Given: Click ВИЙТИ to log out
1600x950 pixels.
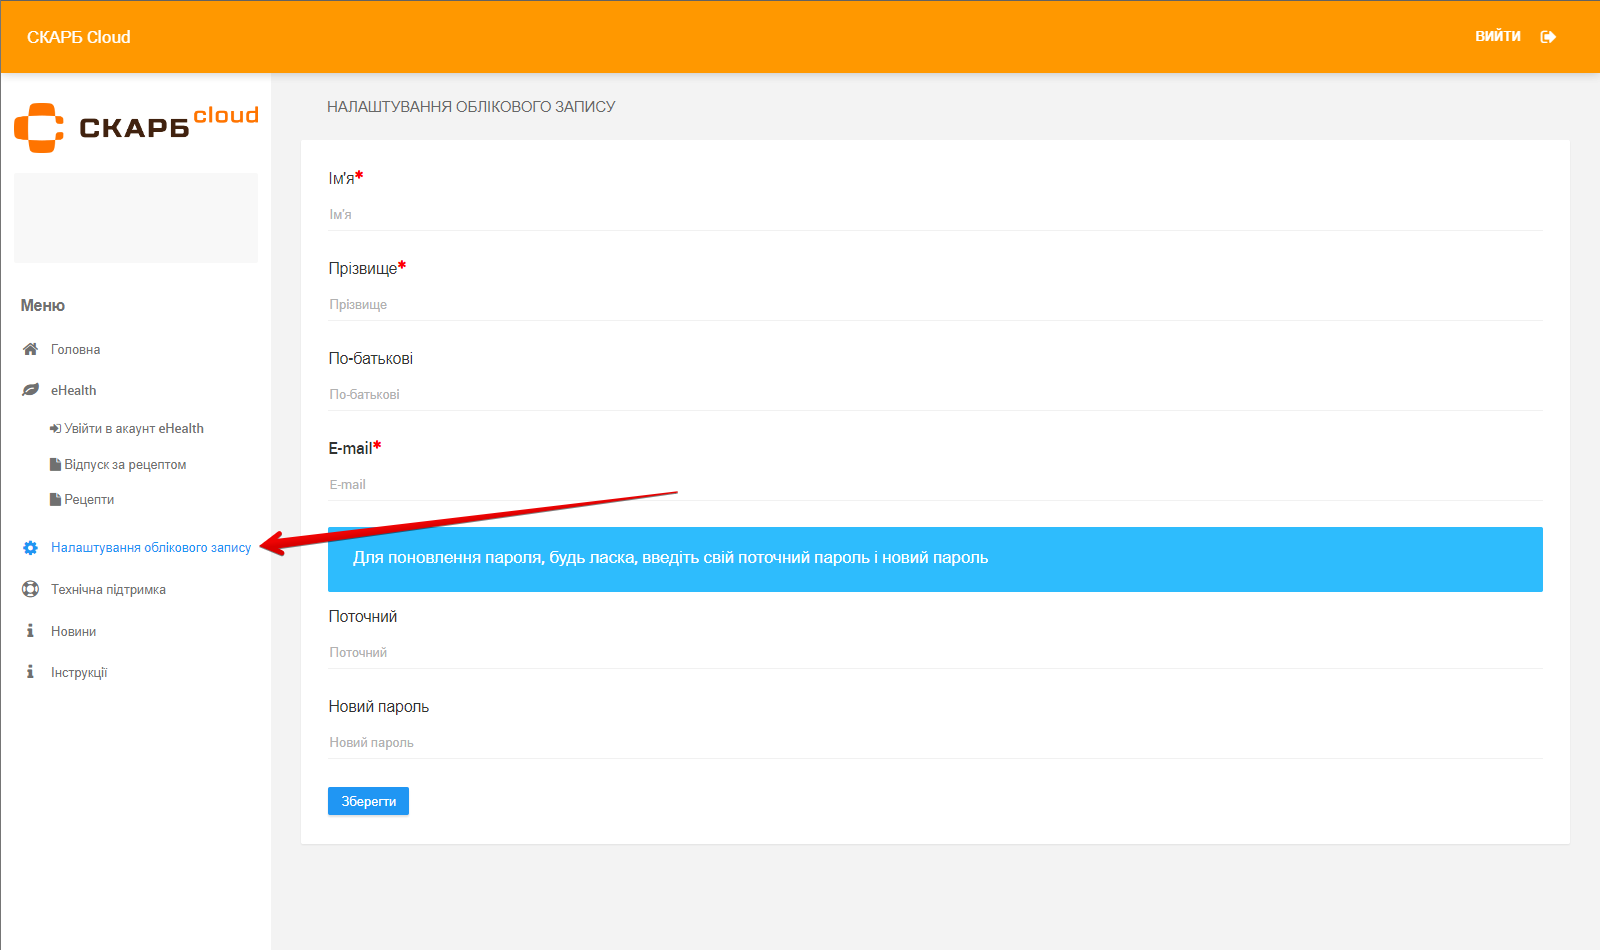Looking at the screenshot, I should click(x=1497, y=36).
